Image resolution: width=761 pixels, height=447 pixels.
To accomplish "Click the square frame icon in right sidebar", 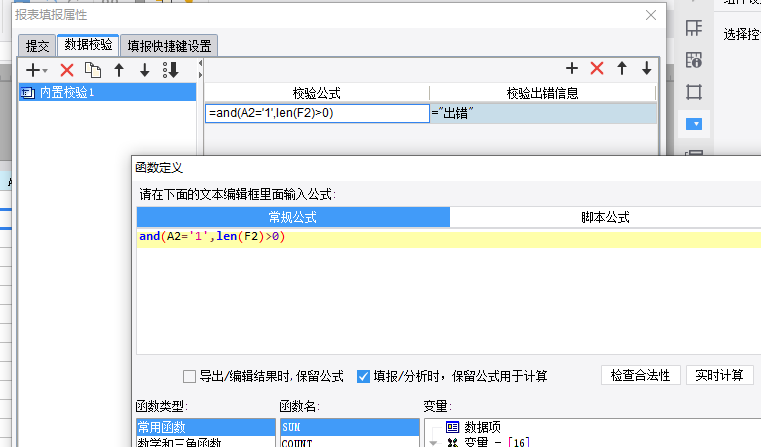I will 694,92.
